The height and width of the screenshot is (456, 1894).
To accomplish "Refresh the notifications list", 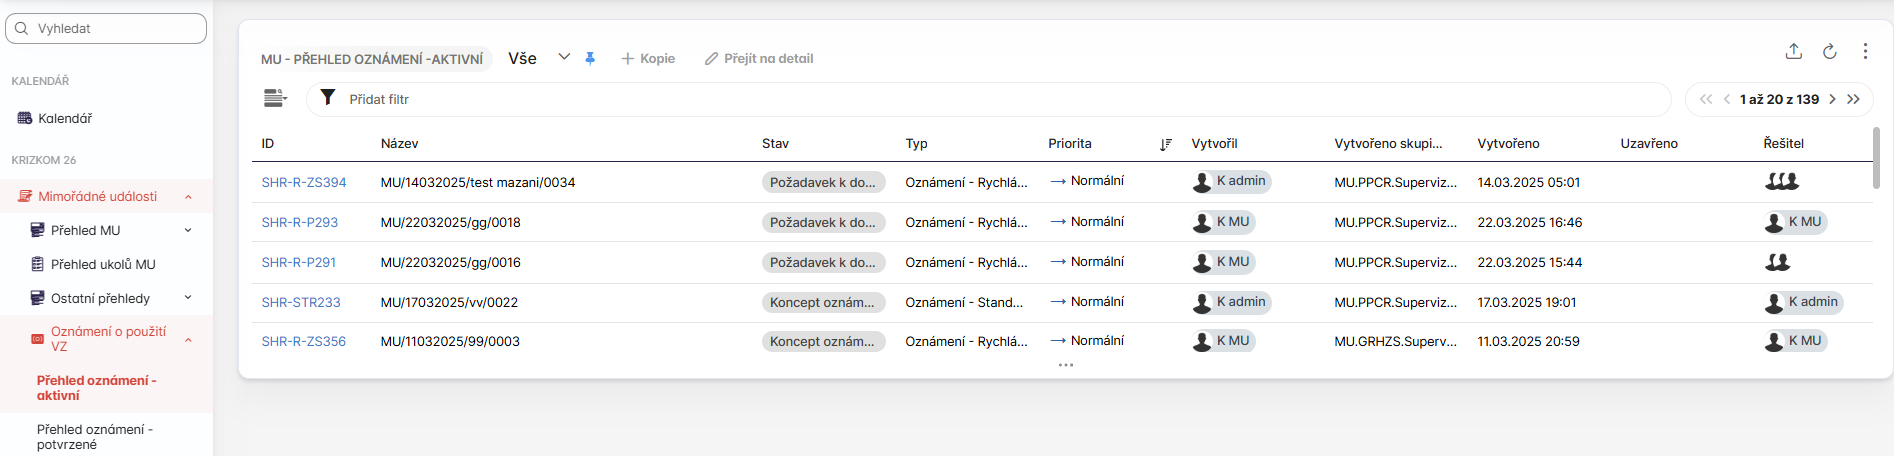I will (1829, 51).
